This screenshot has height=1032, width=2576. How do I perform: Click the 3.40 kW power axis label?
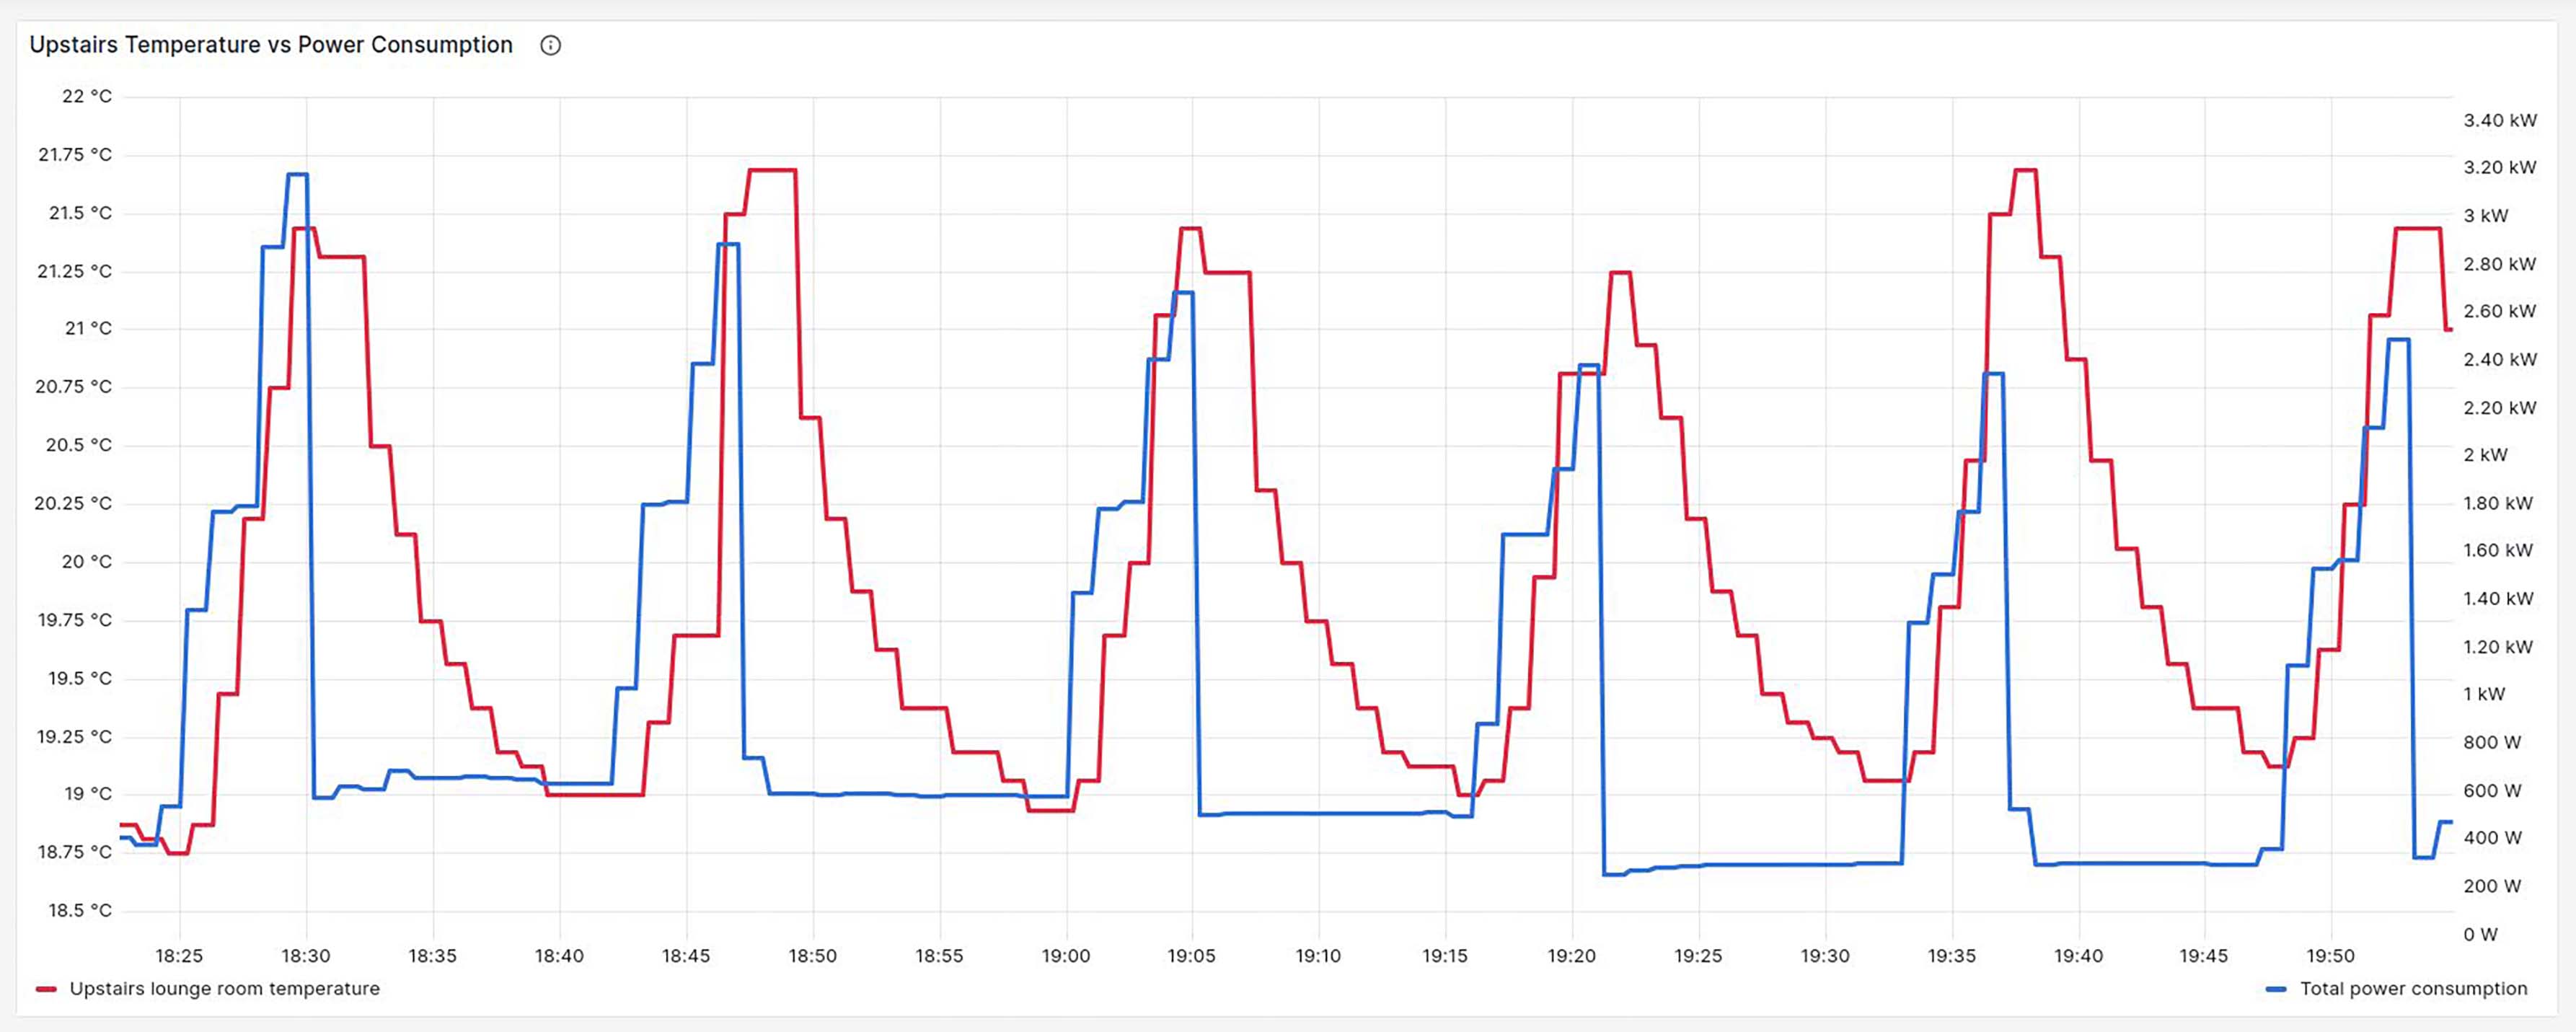pyautogui.click(x=2500, y=120)
